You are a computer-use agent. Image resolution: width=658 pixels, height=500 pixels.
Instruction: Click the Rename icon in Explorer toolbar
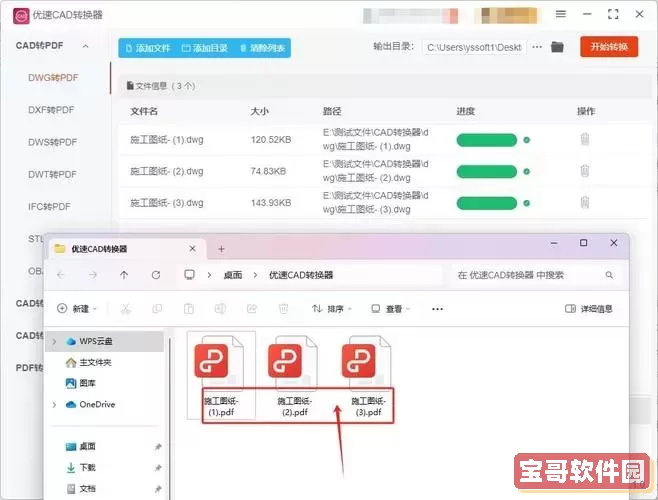click(x=220, y=309)
